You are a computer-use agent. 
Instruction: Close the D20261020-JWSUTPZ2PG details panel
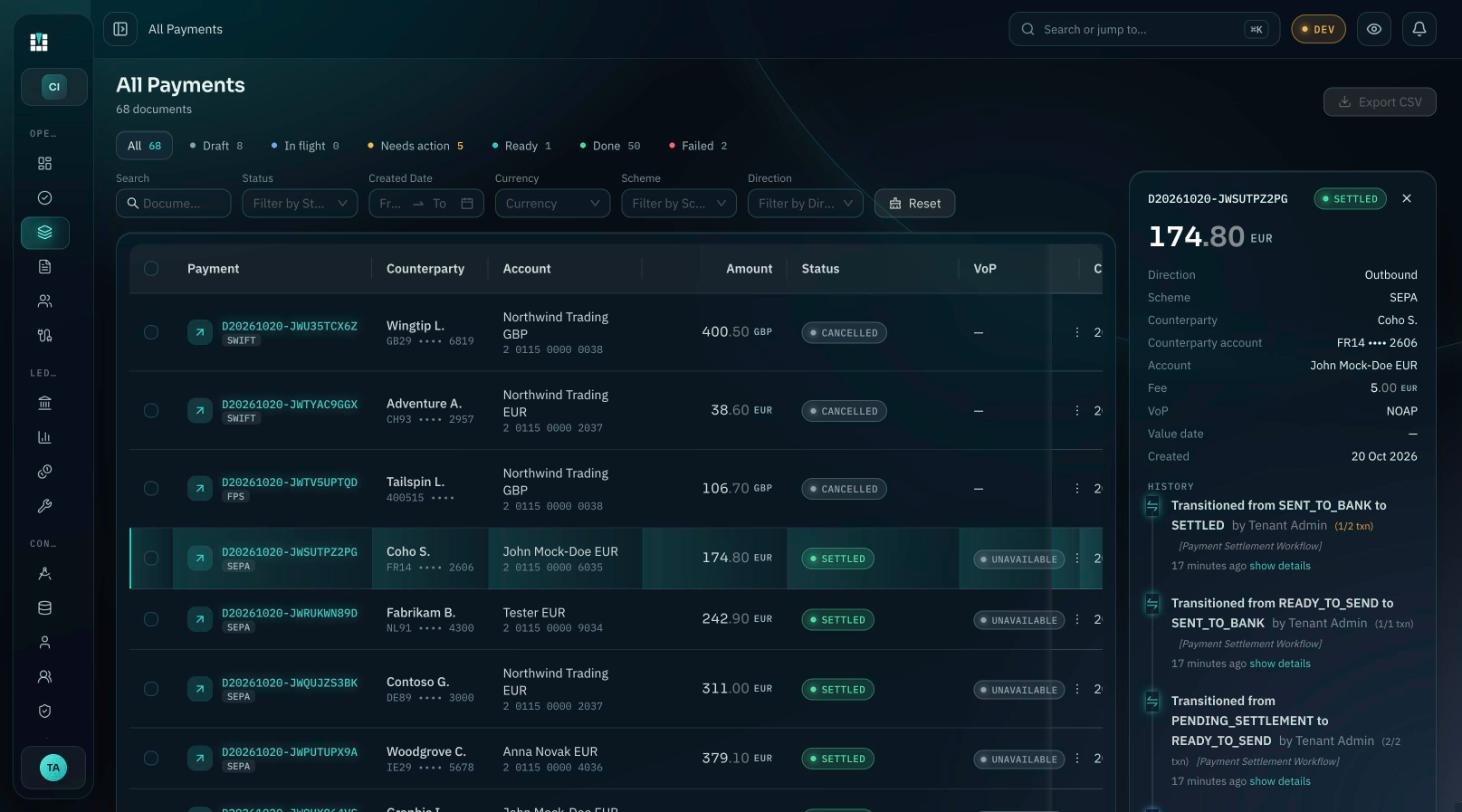coord(1407,198)
